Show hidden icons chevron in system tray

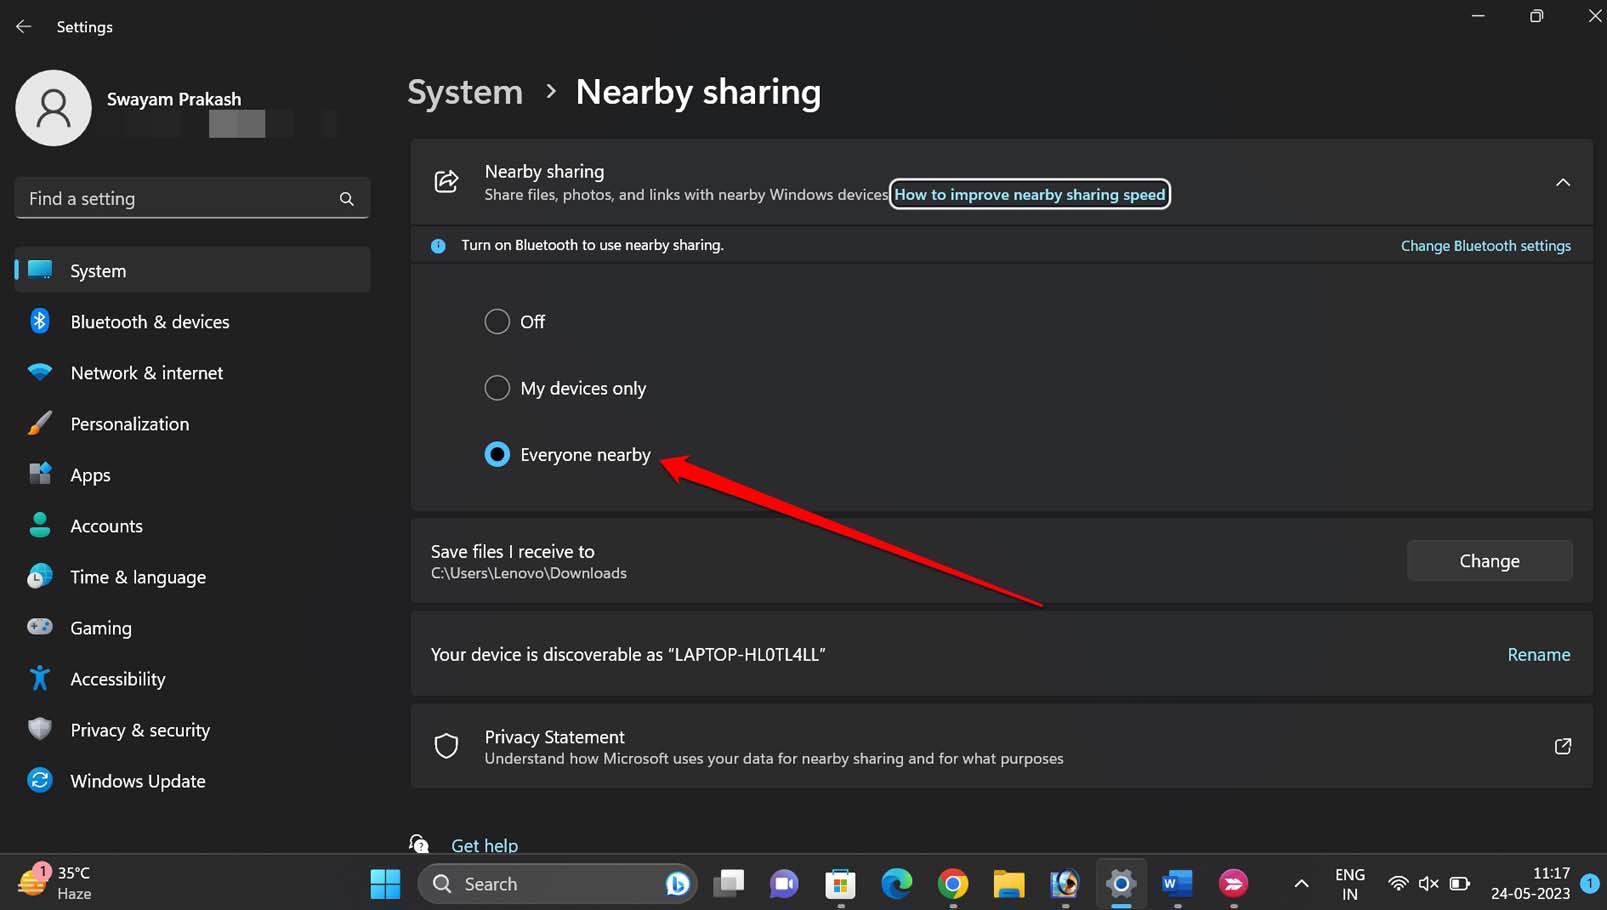click(1301, 884)
